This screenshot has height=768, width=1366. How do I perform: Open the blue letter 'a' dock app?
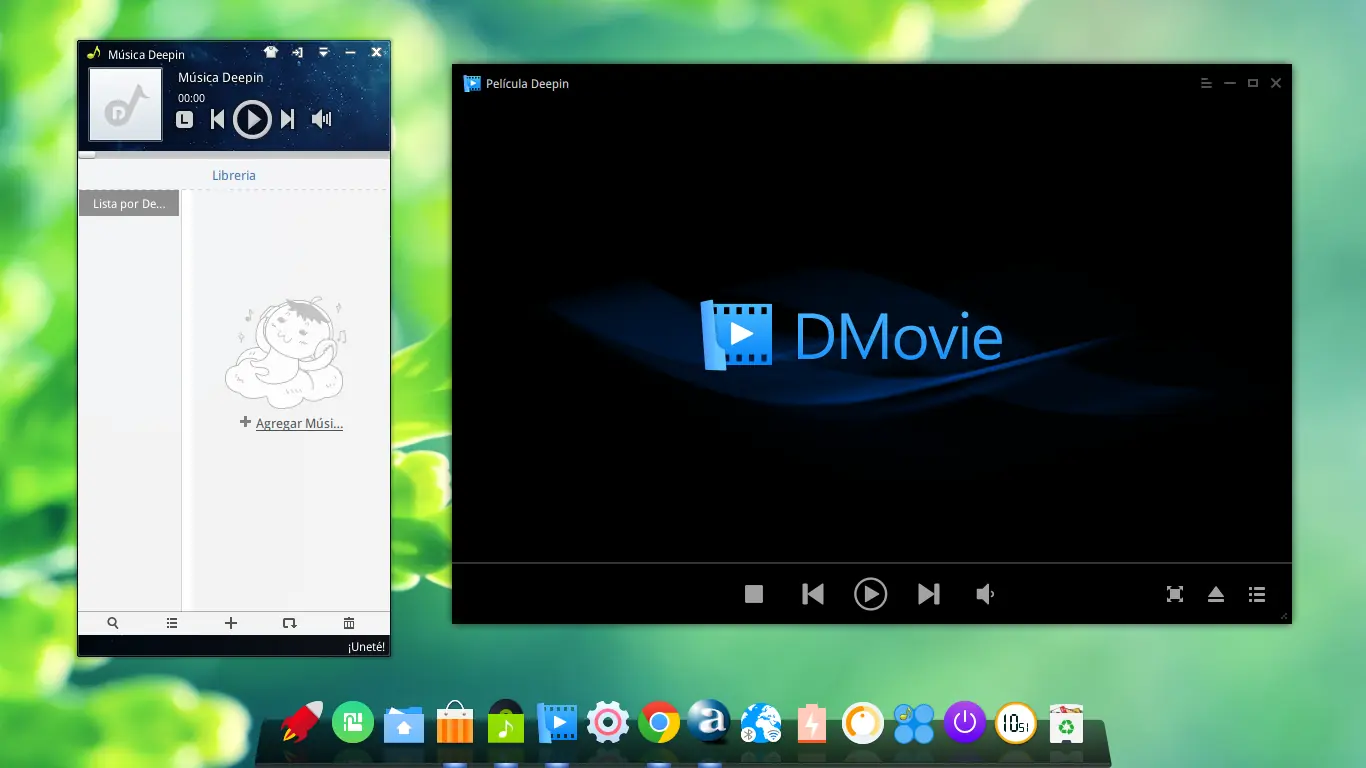(709, 721)
